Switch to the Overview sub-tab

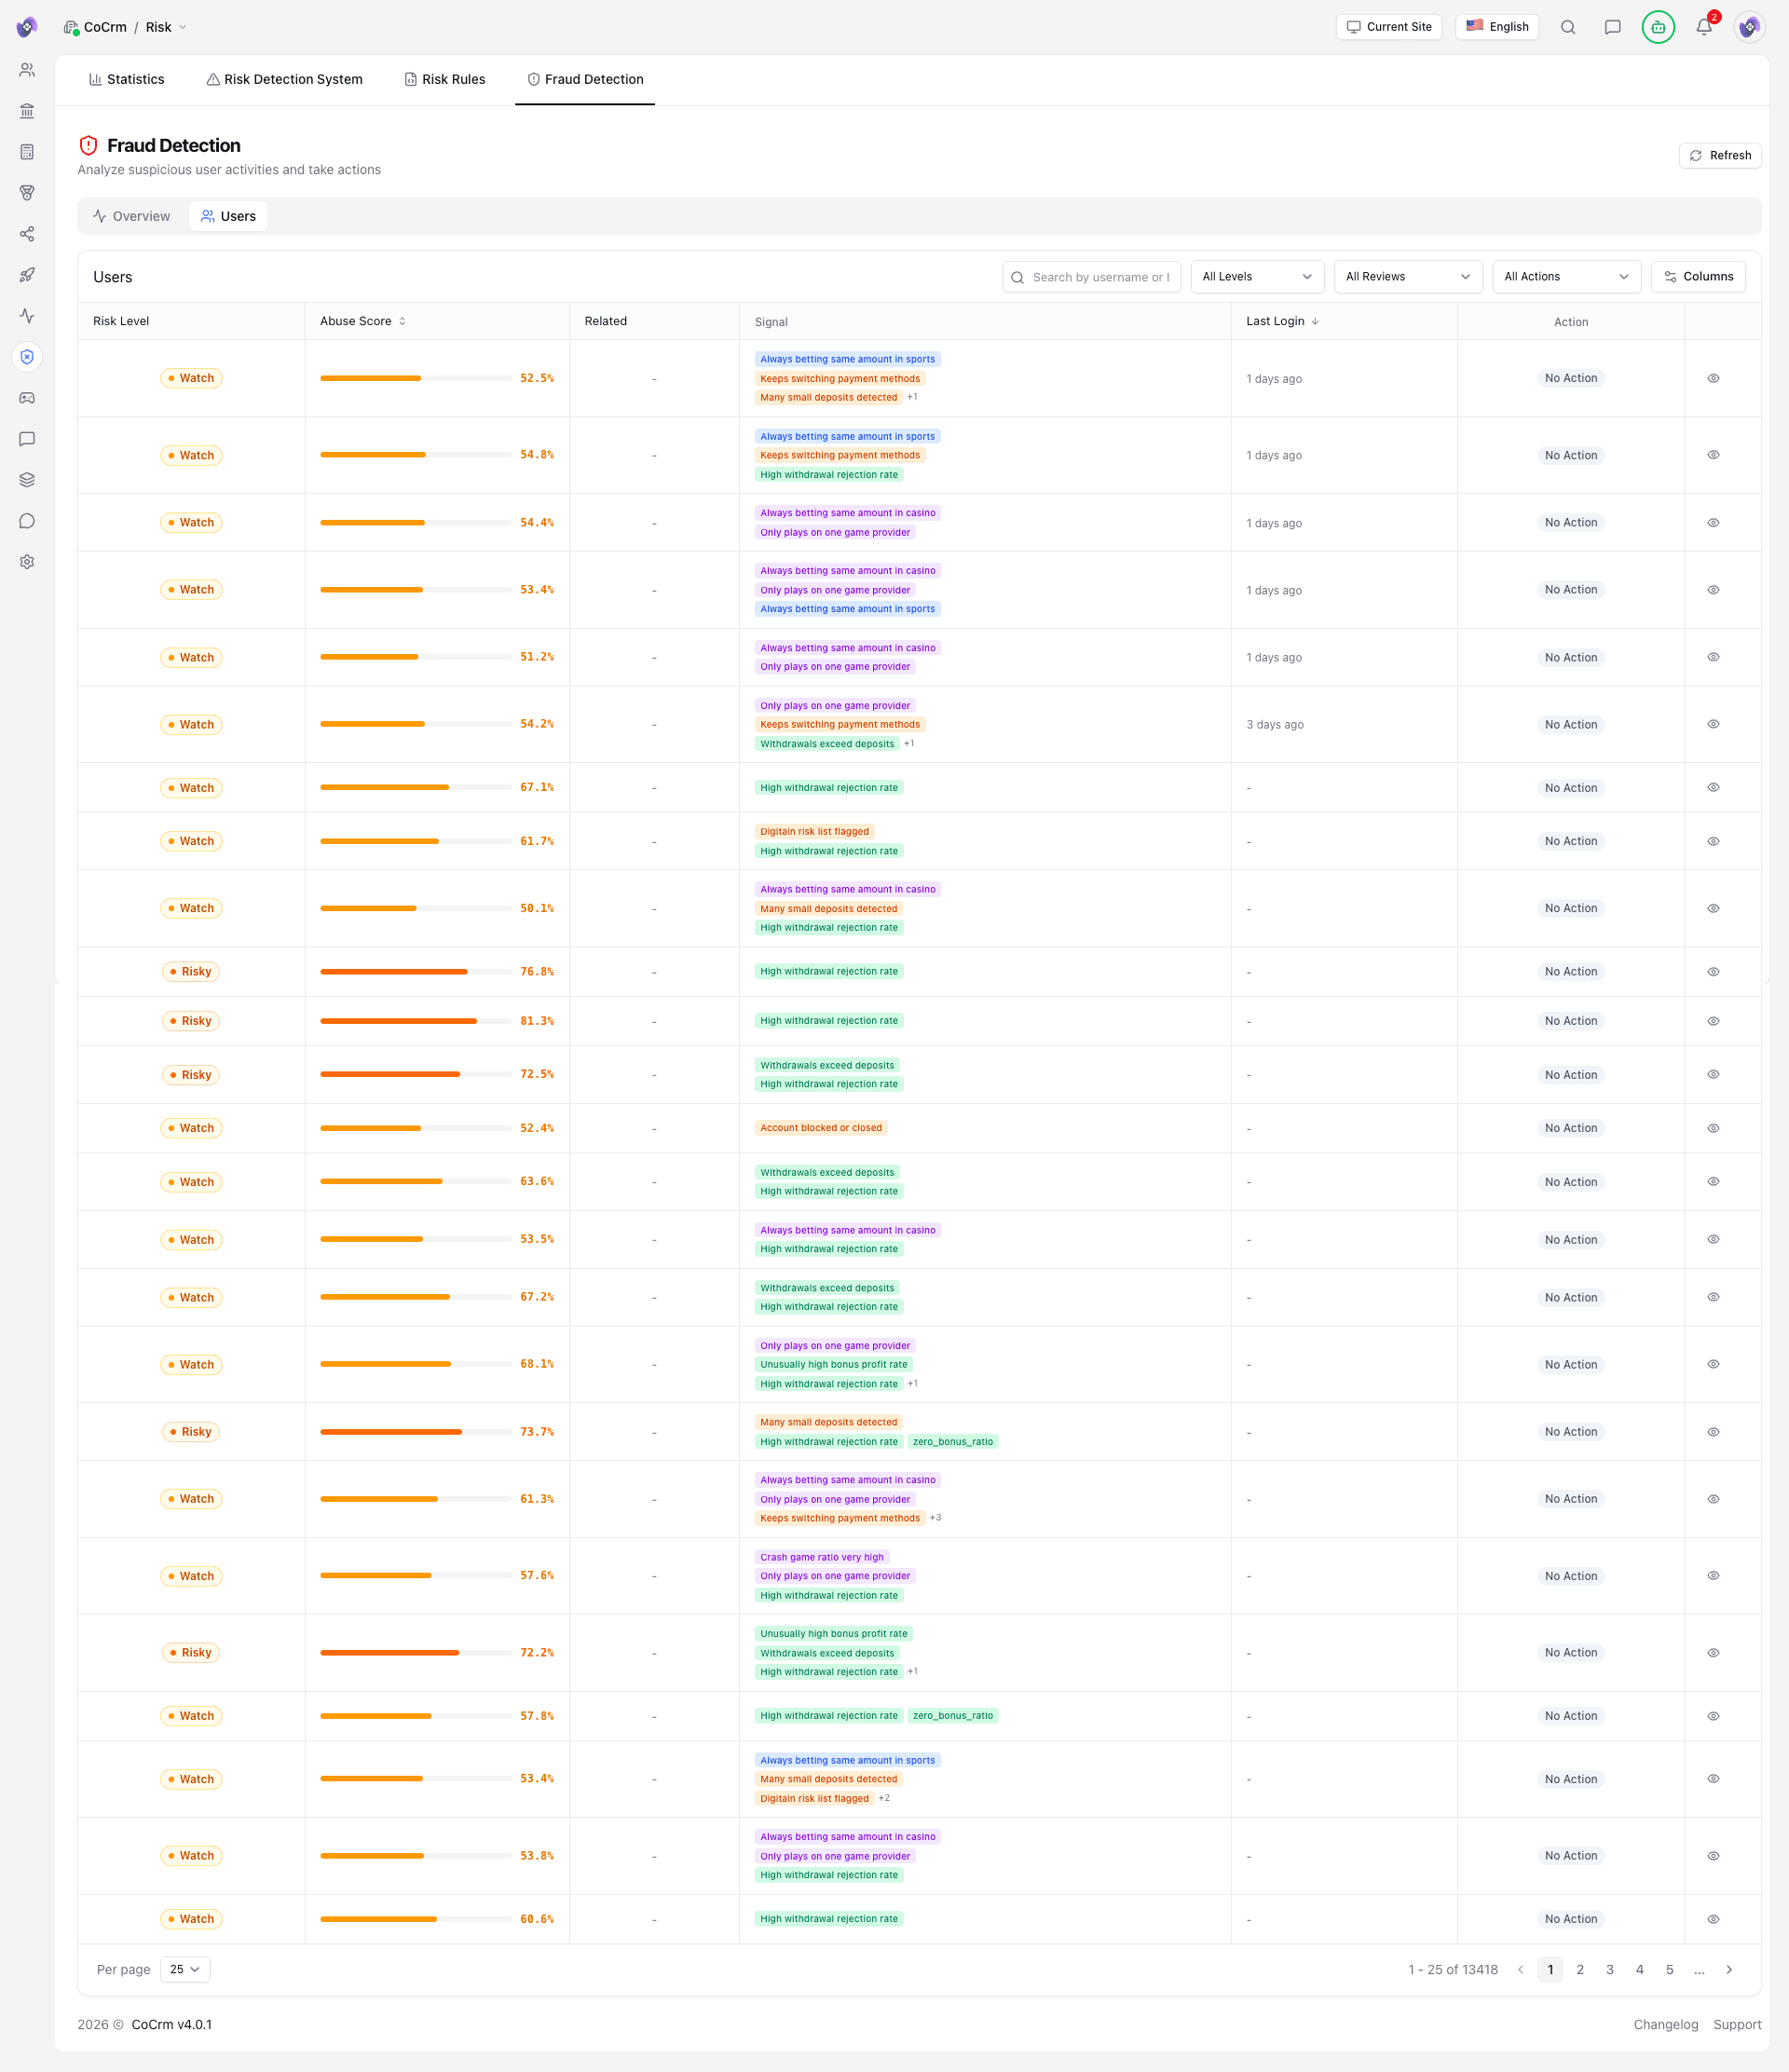pyautogui.click(x=131, y=216)
